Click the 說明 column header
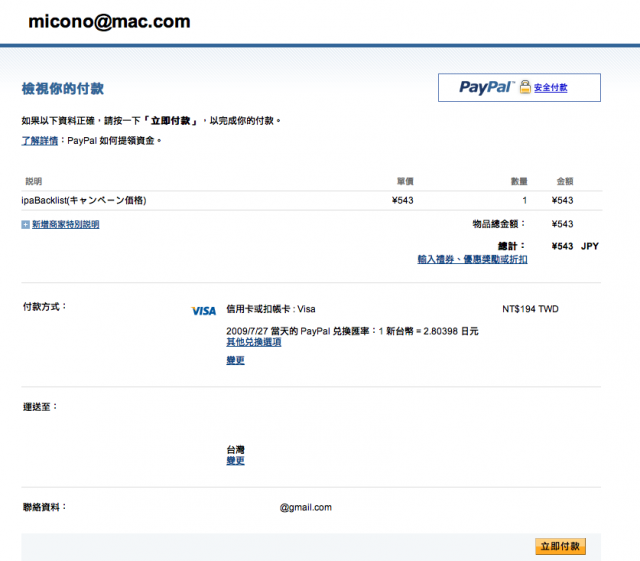The height and width of the screenshot is (561, 640). coord(33,181)
